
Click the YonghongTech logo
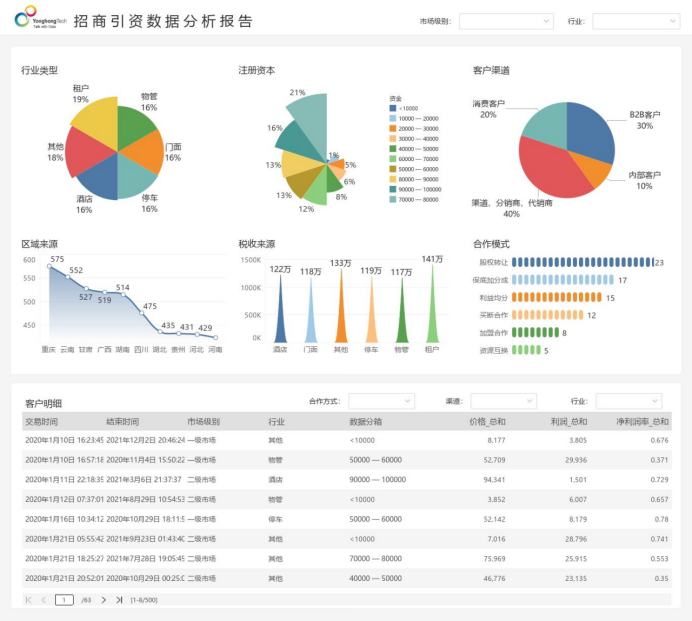coord(37,21)
